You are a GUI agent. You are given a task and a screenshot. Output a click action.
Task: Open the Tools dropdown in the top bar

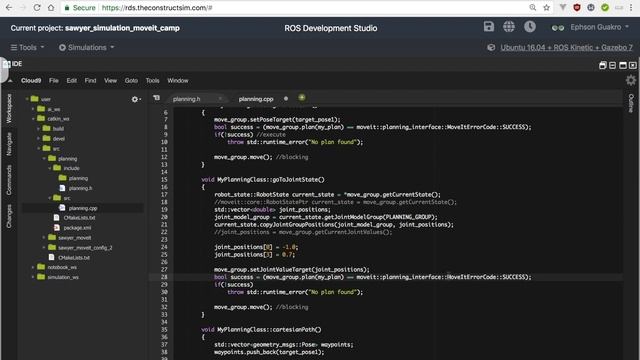[x=27, y=47]
